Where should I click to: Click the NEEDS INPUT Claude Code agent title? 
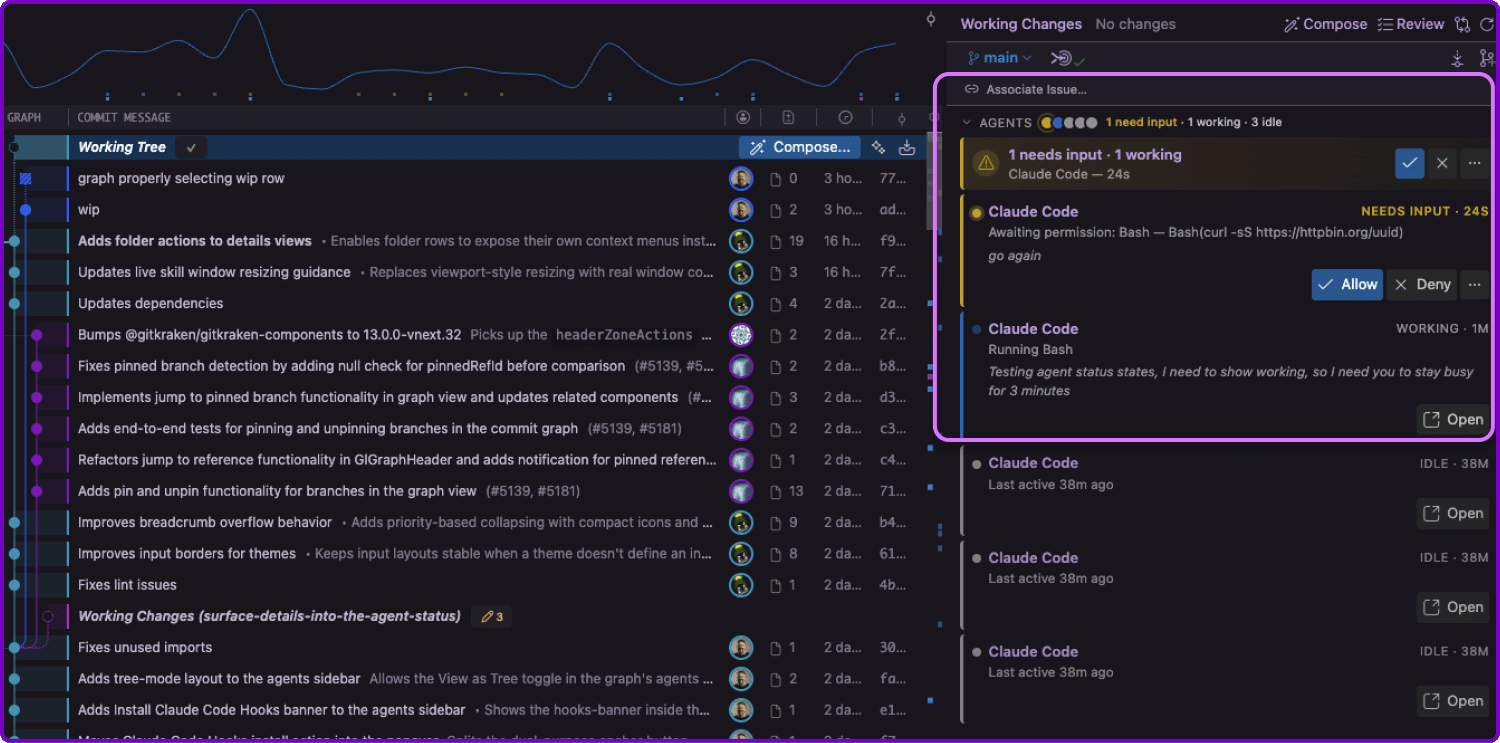point(1033,212)
